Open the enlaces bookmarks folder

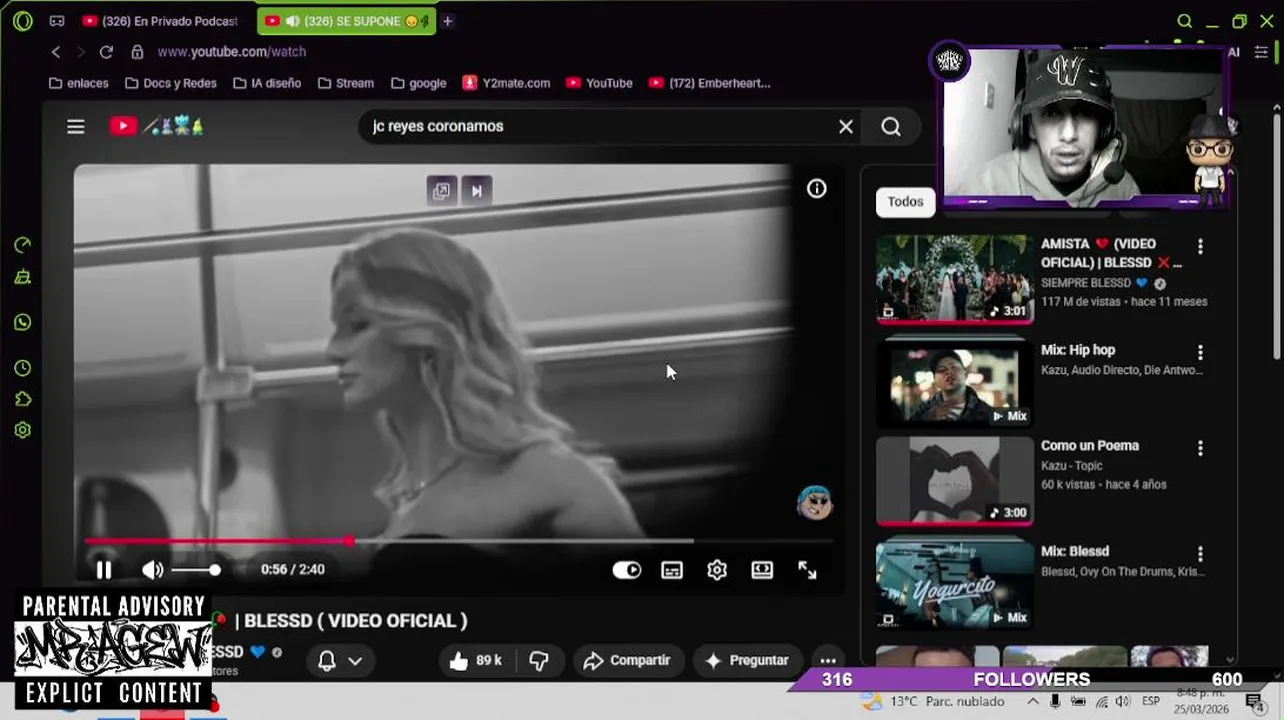tap(78, 83)
